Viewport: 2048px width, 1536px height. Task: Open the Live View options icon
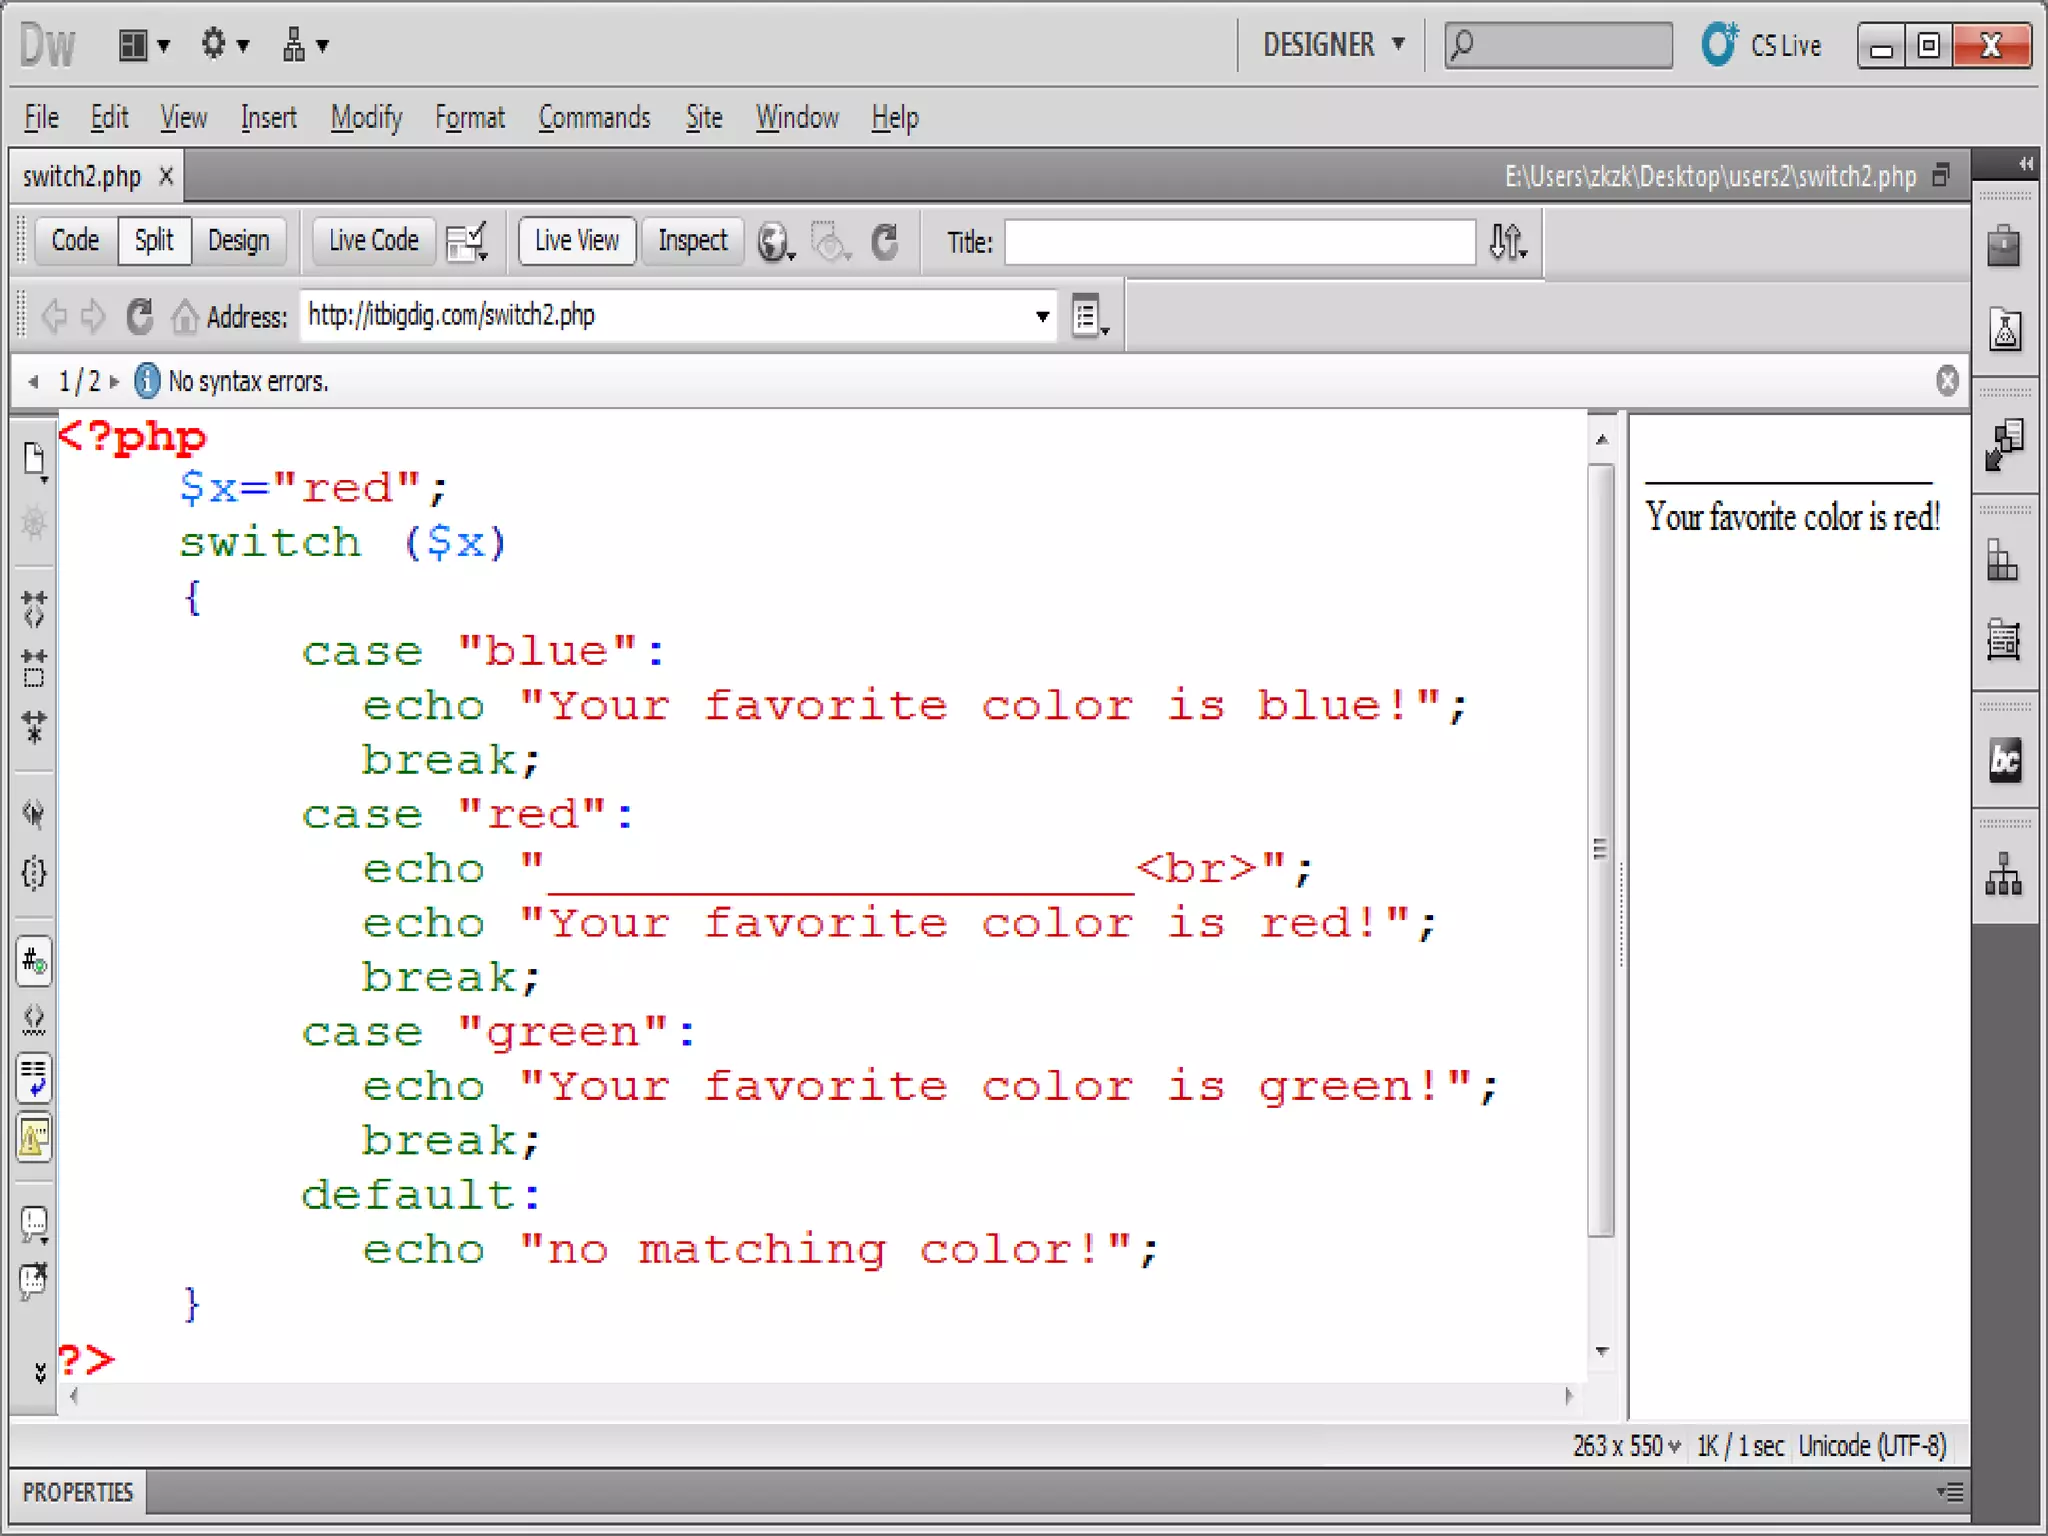click(x=1090, y=317)
